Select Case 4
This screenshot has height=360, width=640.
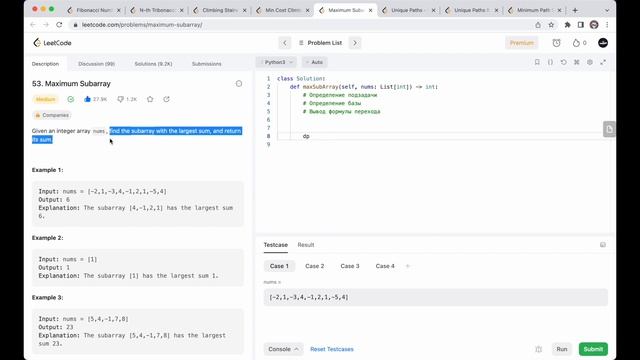(385, 266)
